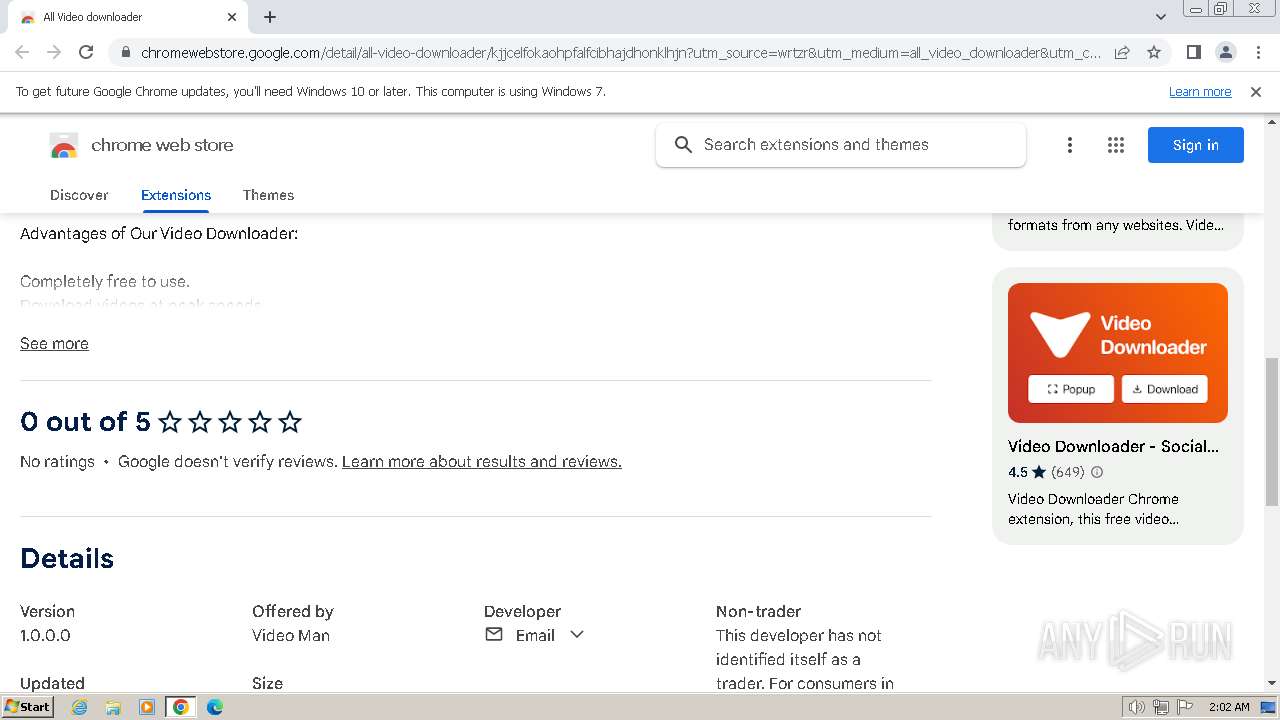Open Chrome three-dot menu
This screenshot has height=720, width=1280.
tap(1257, 52)
